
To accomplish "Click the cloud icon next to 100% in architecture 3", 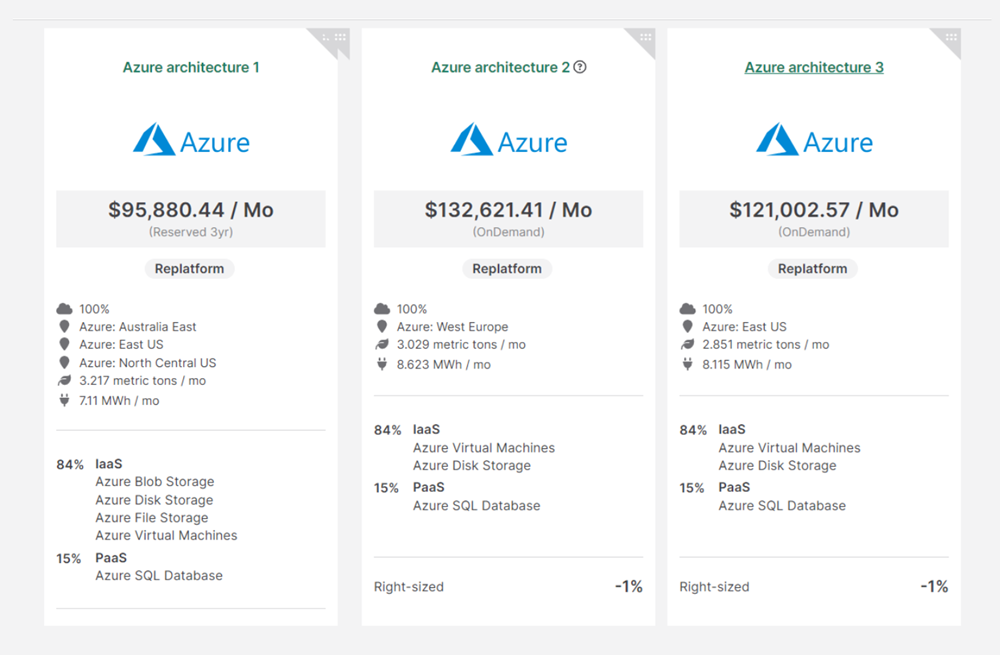I will tap(688, 309).
